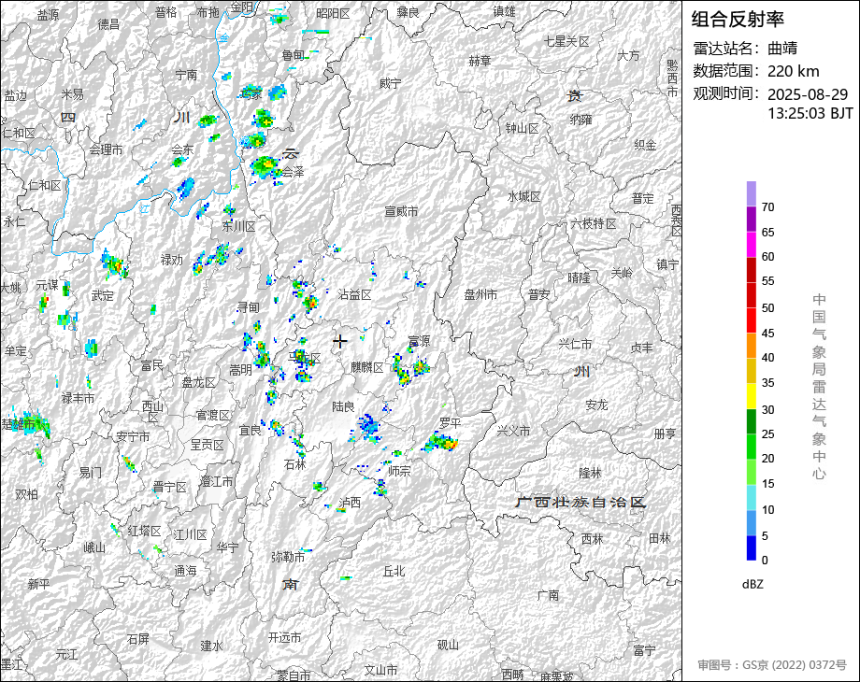Screen dimensions: 860x682
Task: Click the 兴义市 map label
Action: (x=513, y=431)
